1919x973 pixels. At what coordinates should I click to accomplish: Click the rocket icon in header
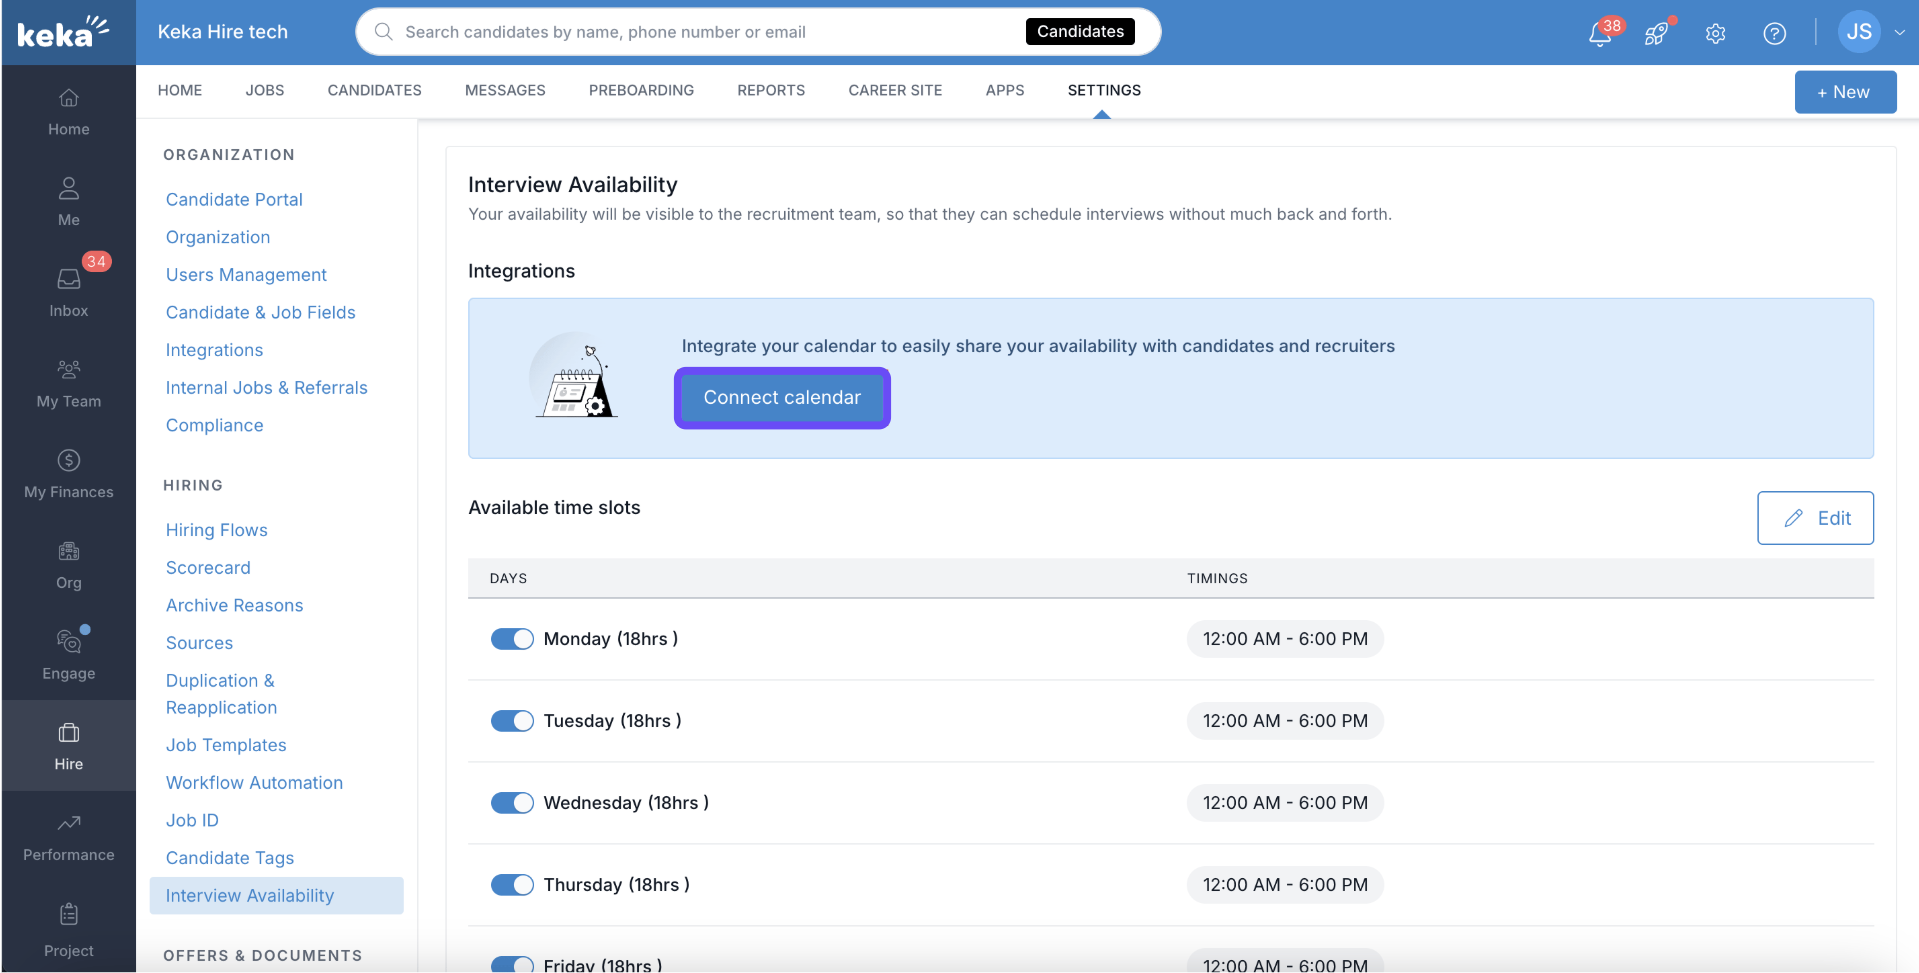(1656, 34)
